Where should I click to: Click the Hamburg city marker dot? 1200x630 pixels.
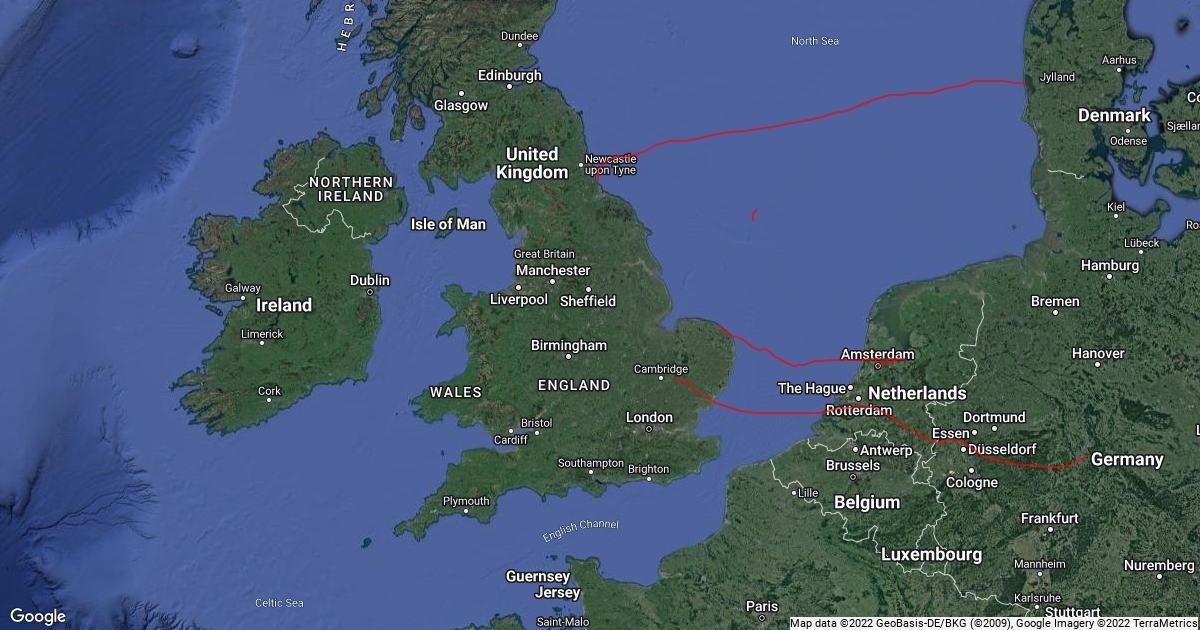coord(1110,279)
